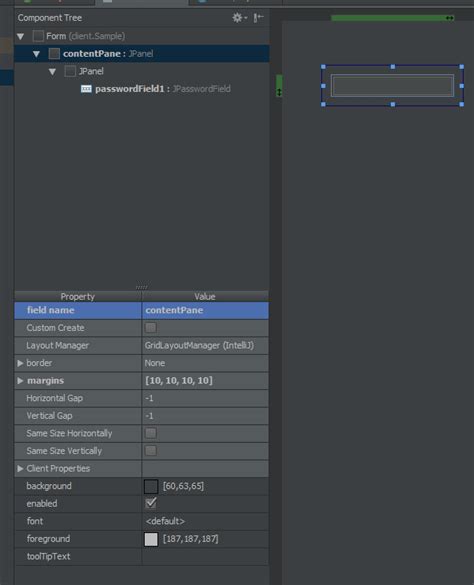Collapse the Form tree node

coord(21,37)
